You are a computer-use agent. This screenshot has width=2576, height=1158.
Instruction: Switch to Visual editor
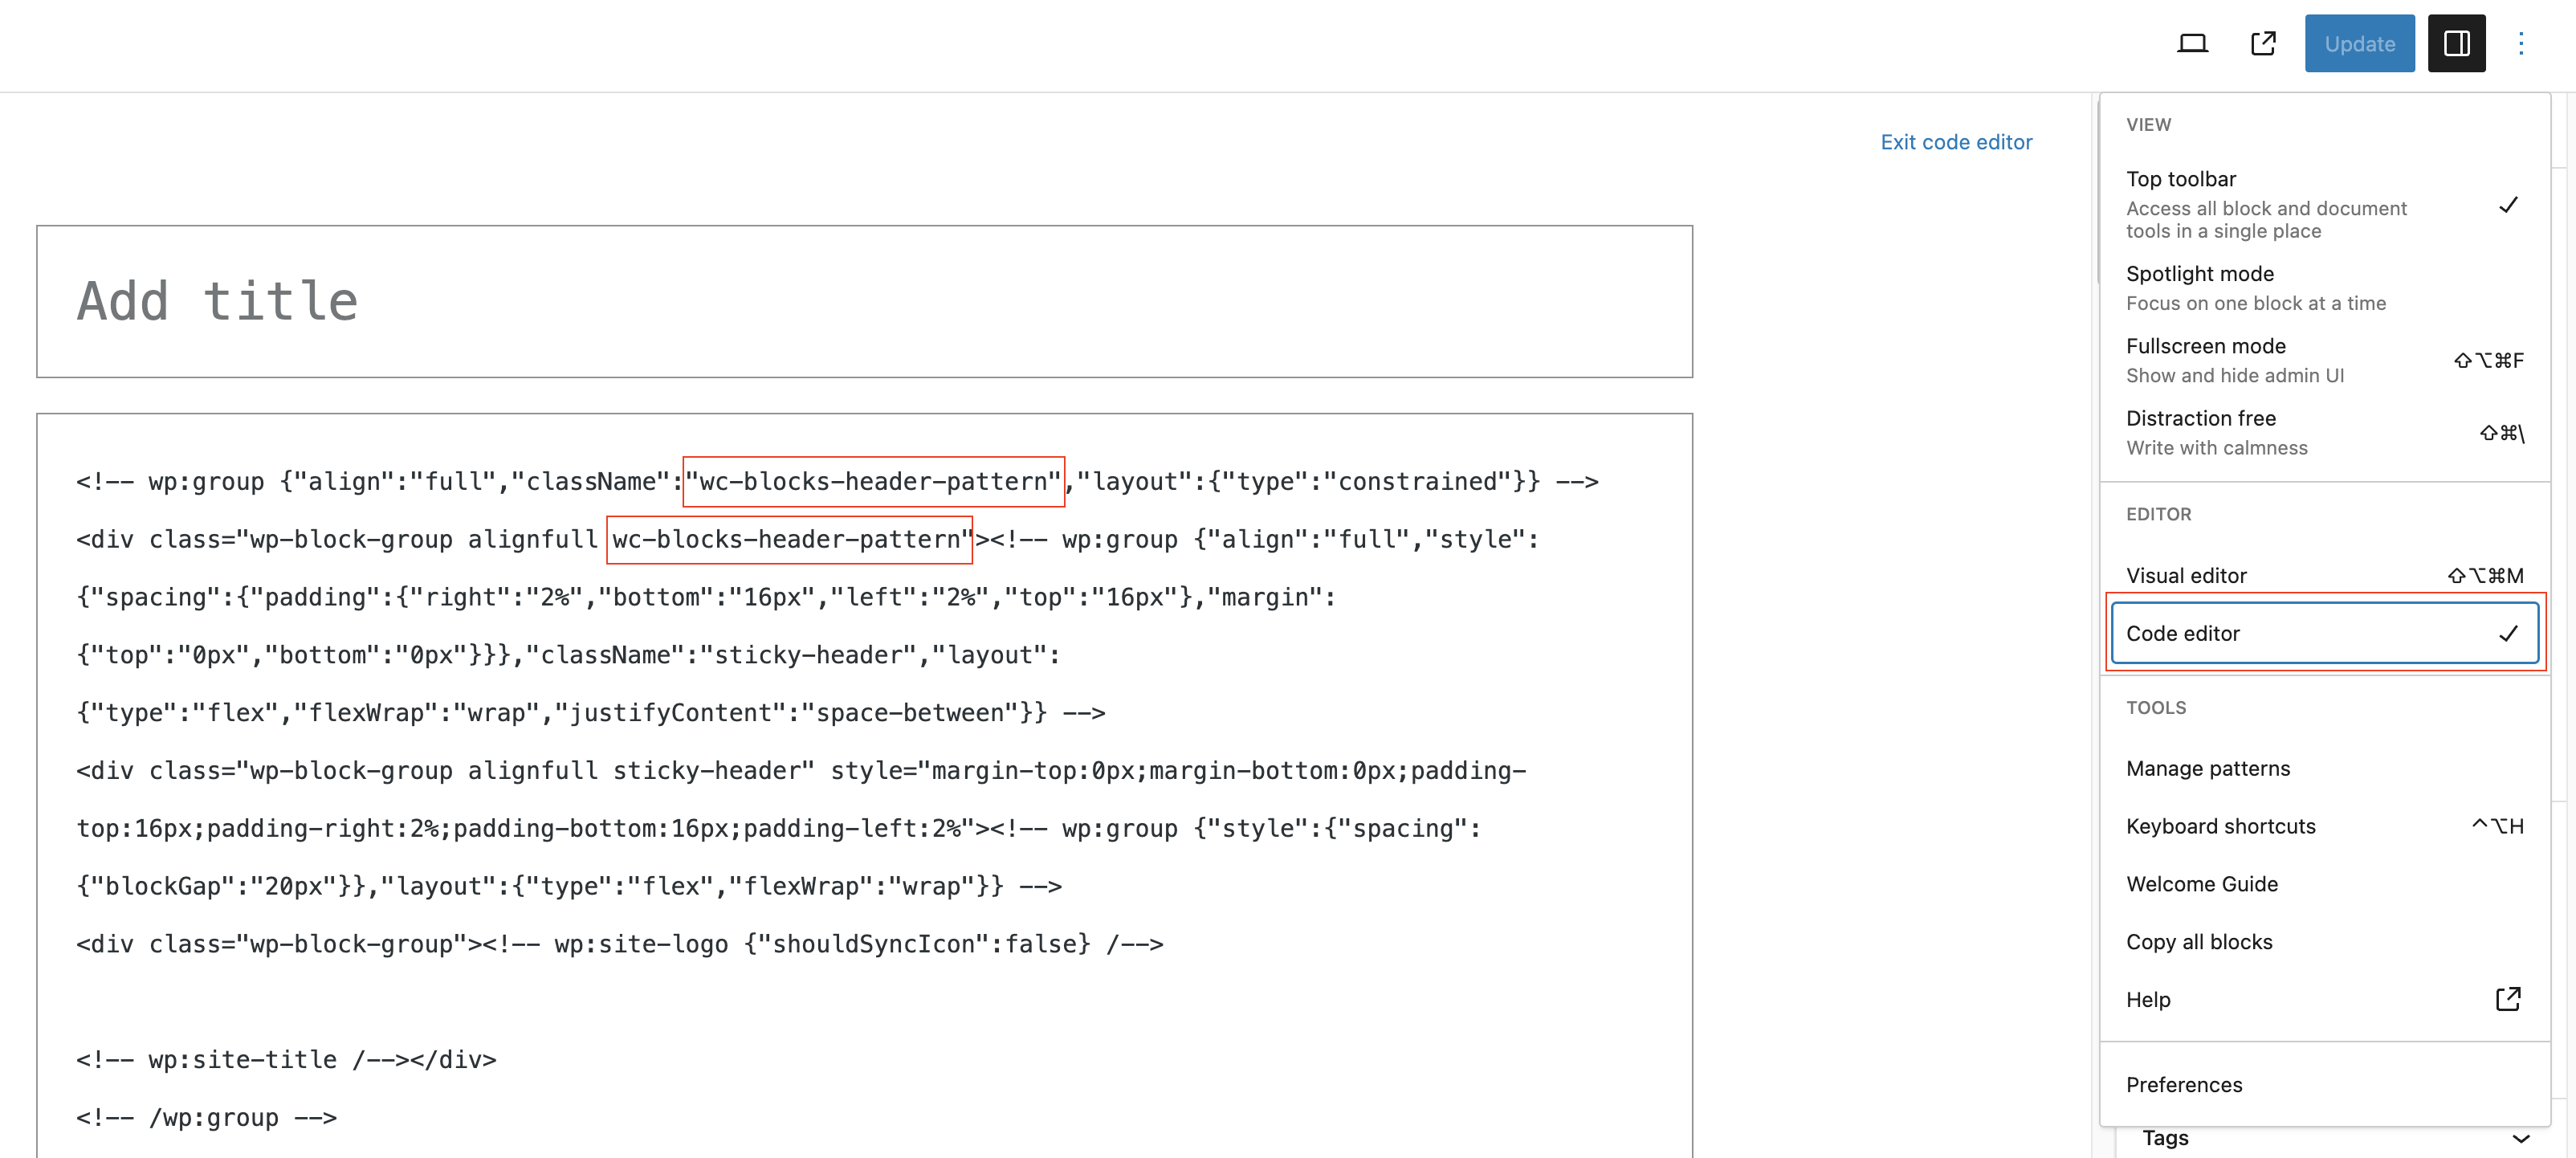(x=2324, y=575)
